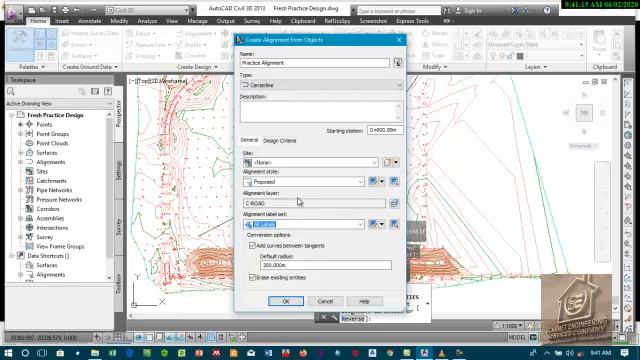
Task: Switch to the Analyze ribbon tab
Action: (x=147, y=21)
